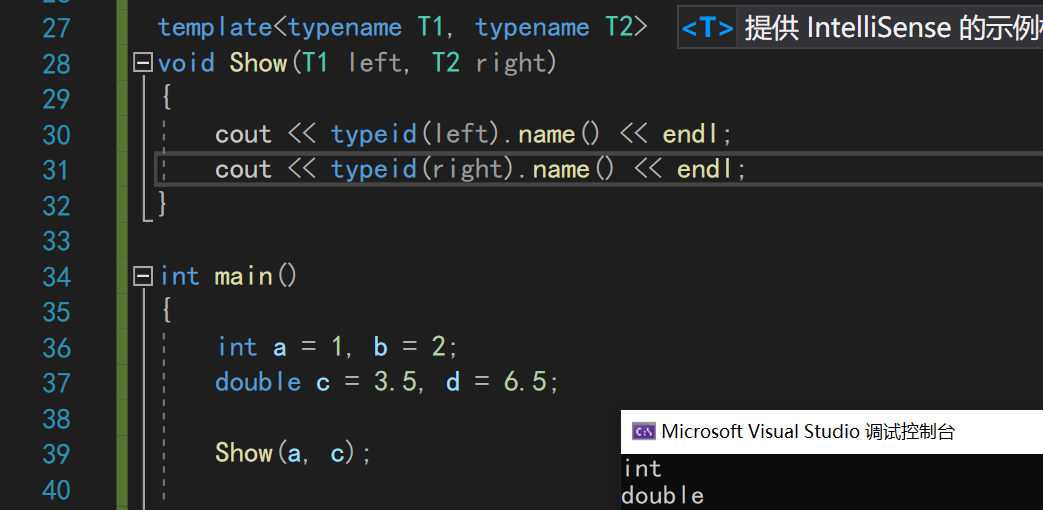The width and height of the screenshot is (1043, 510).
Task: Click the Show call on line 39
Action: 243,453
